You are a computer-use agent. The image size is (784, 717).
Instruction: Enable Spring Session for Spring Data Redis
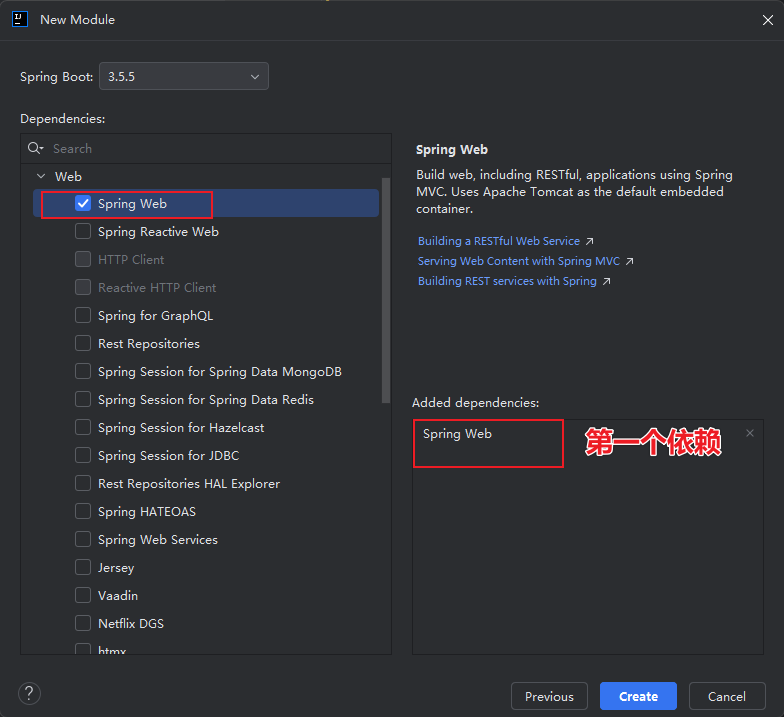point(83,400)
